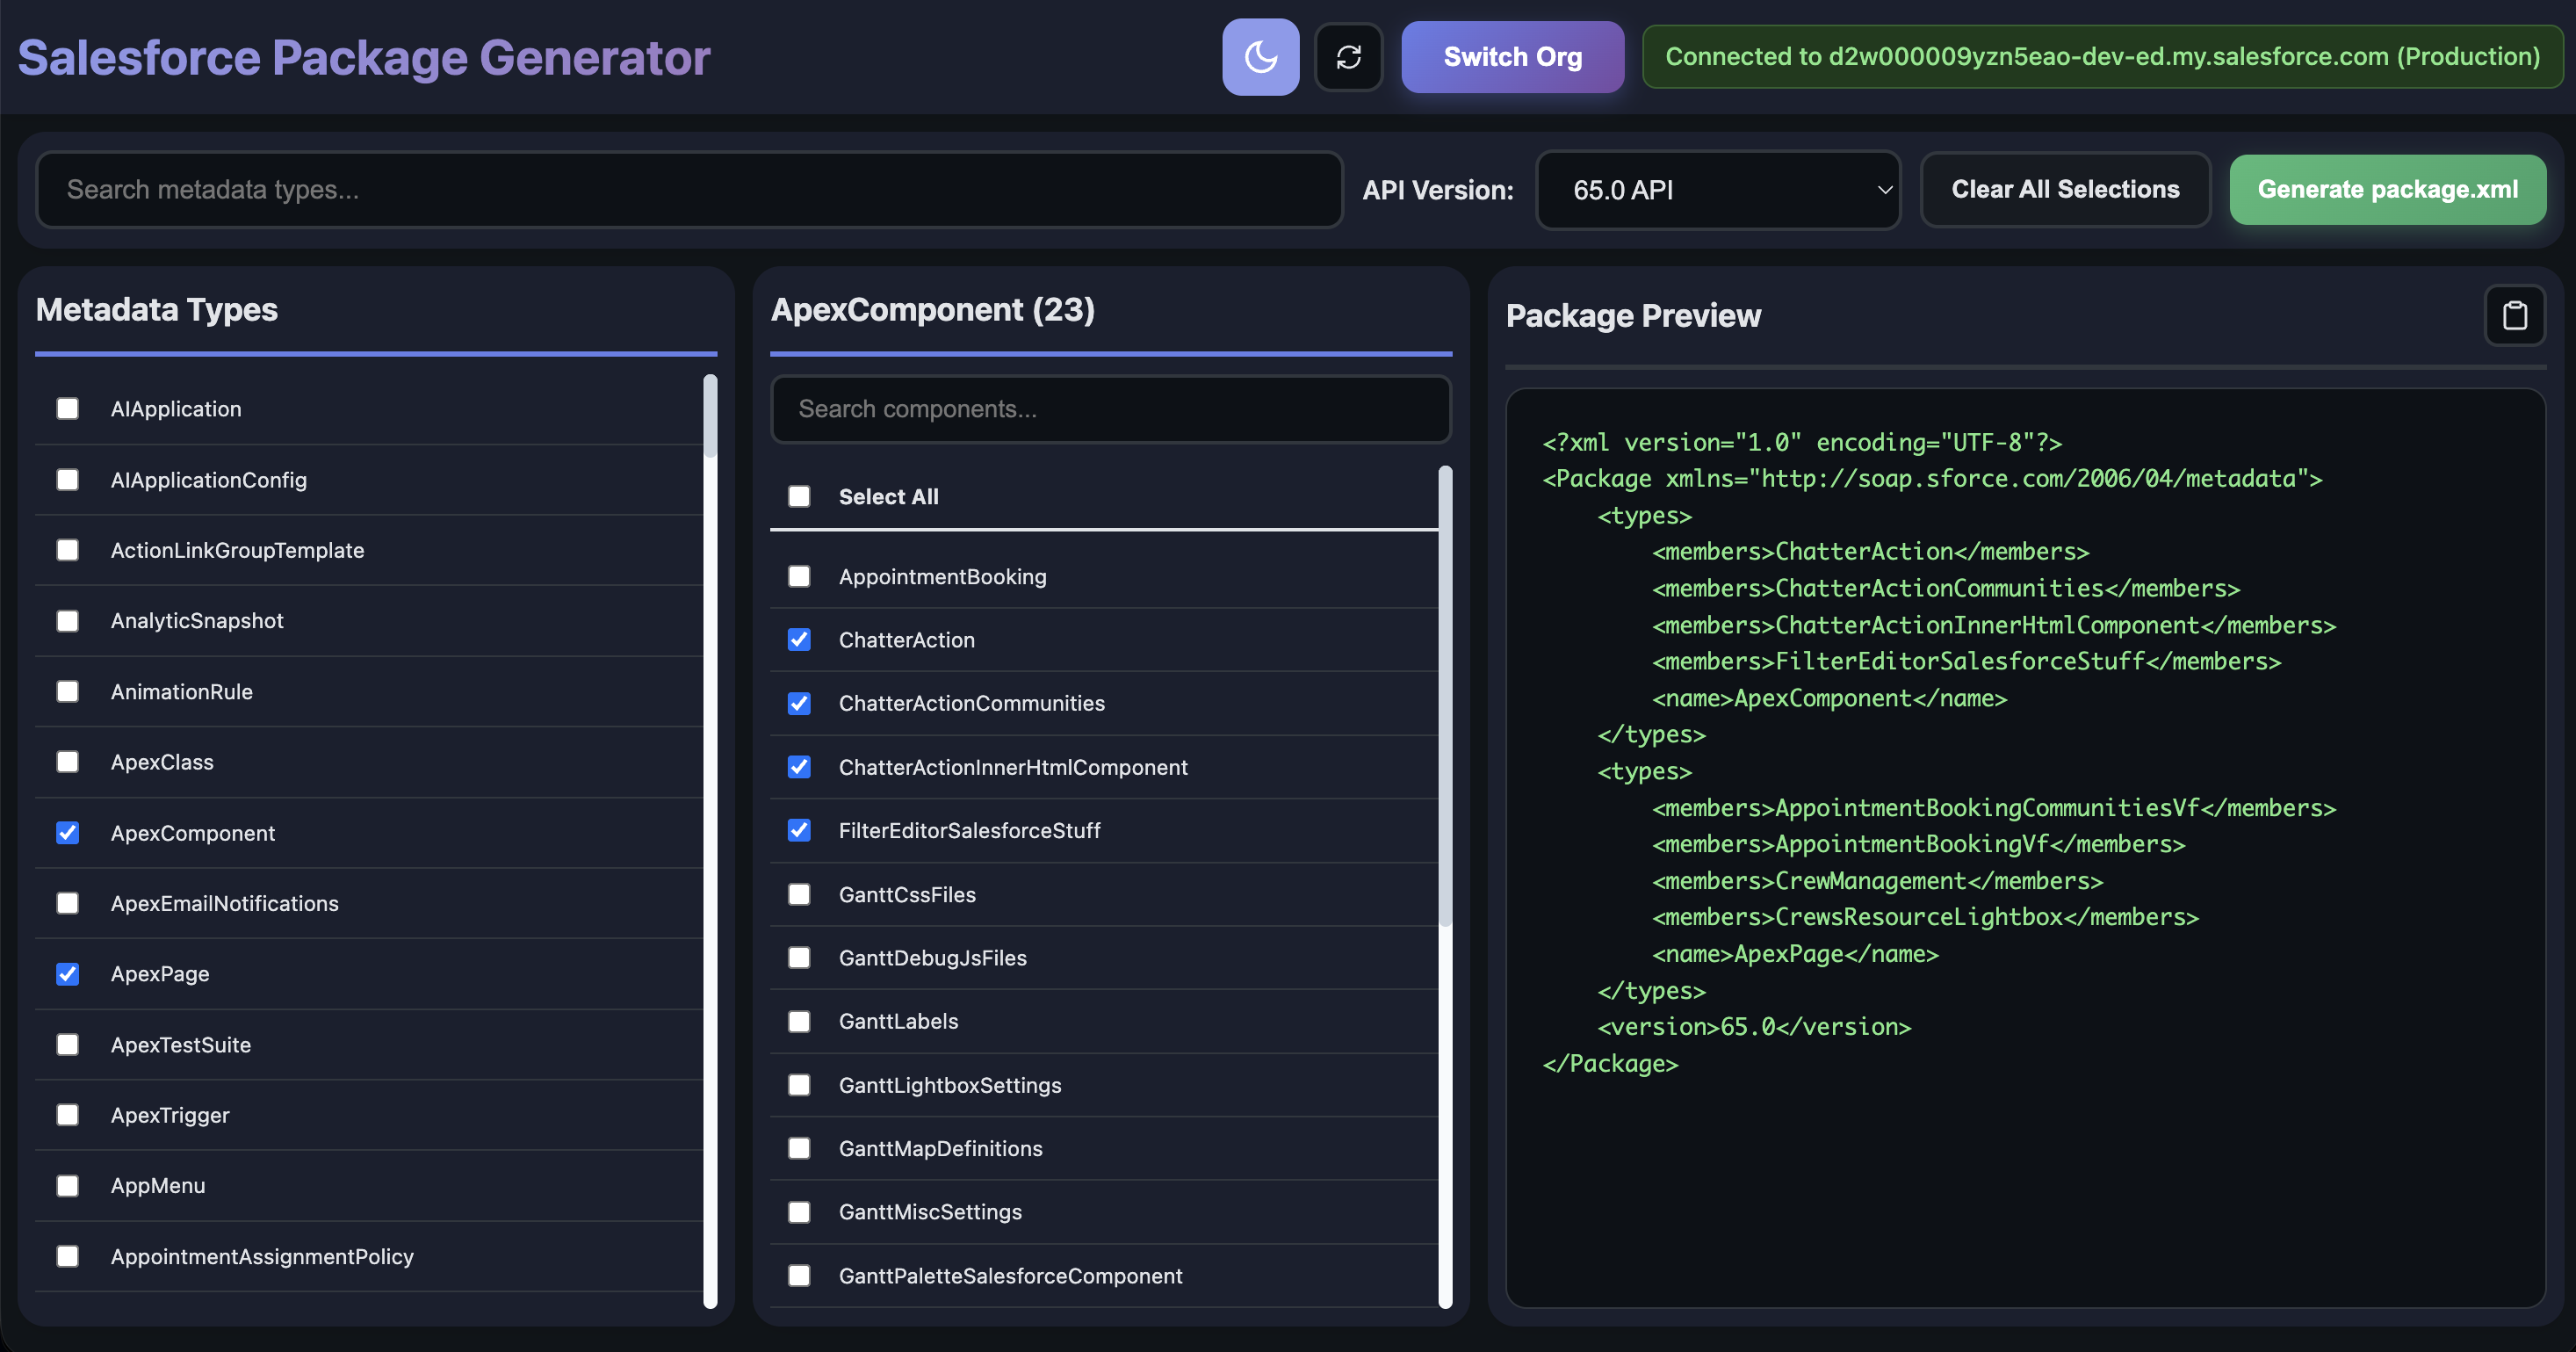This screenshot has width=2576, height=1352.
Task: Click the Metadata Types list scrollbar
Action: pyautogui.click(x=710, y=416)
